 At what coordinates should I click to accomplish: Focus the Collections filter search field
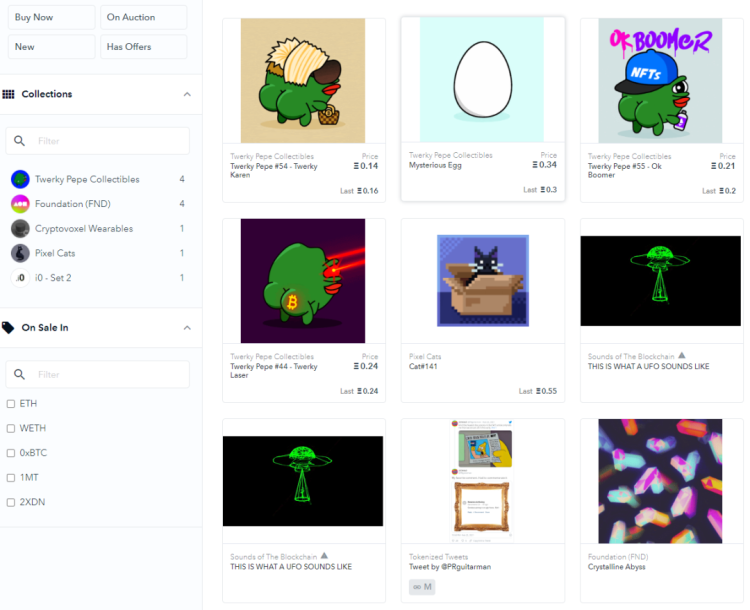click(98, 141)
